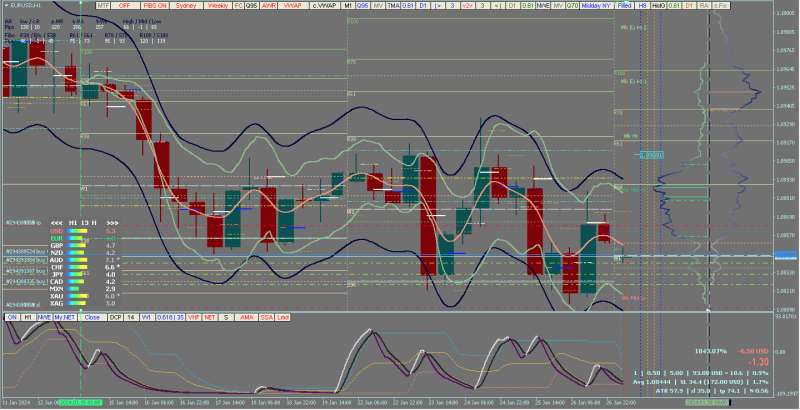Click the -1.30 profit readout
This screenshot has width=800, height=410.
pyautogui.click(x=758, y=362)
